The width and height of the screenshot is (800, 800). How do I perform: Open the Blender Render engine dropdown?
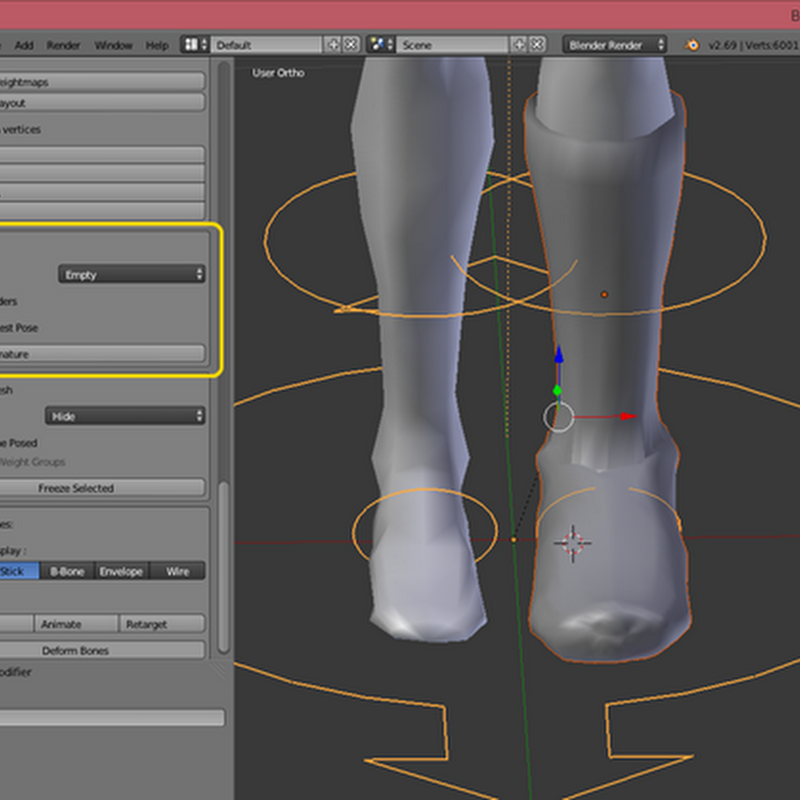coord(615,45)
